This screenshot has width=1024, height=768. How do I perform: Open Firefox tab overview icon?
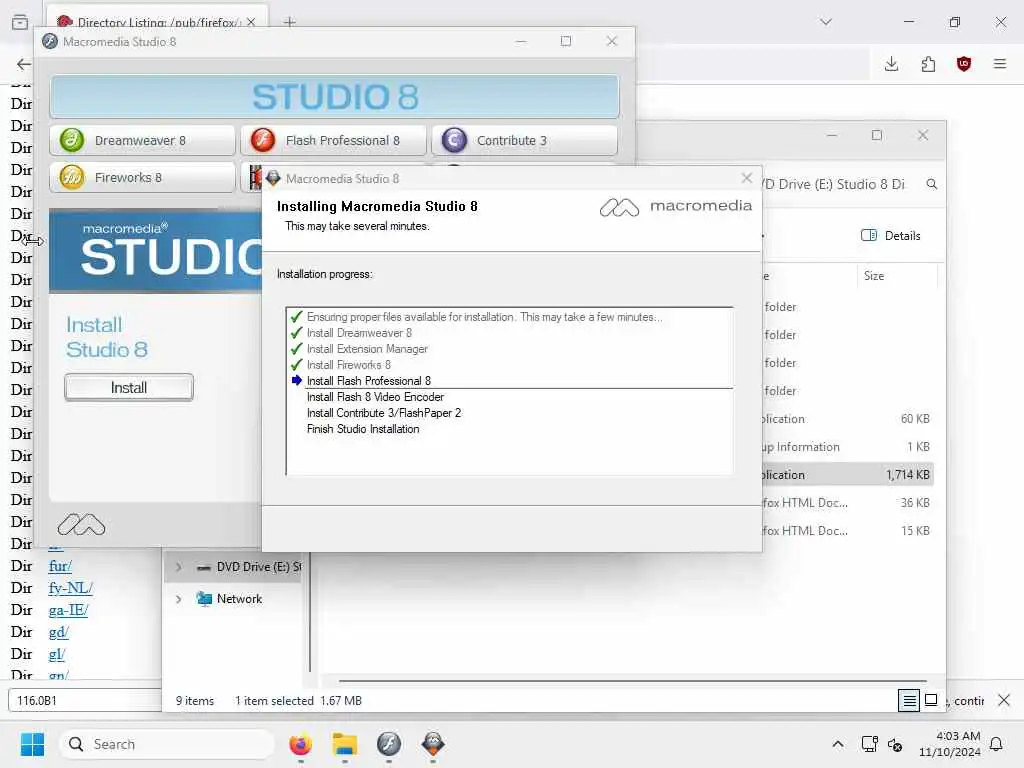[x=20, y=22]
